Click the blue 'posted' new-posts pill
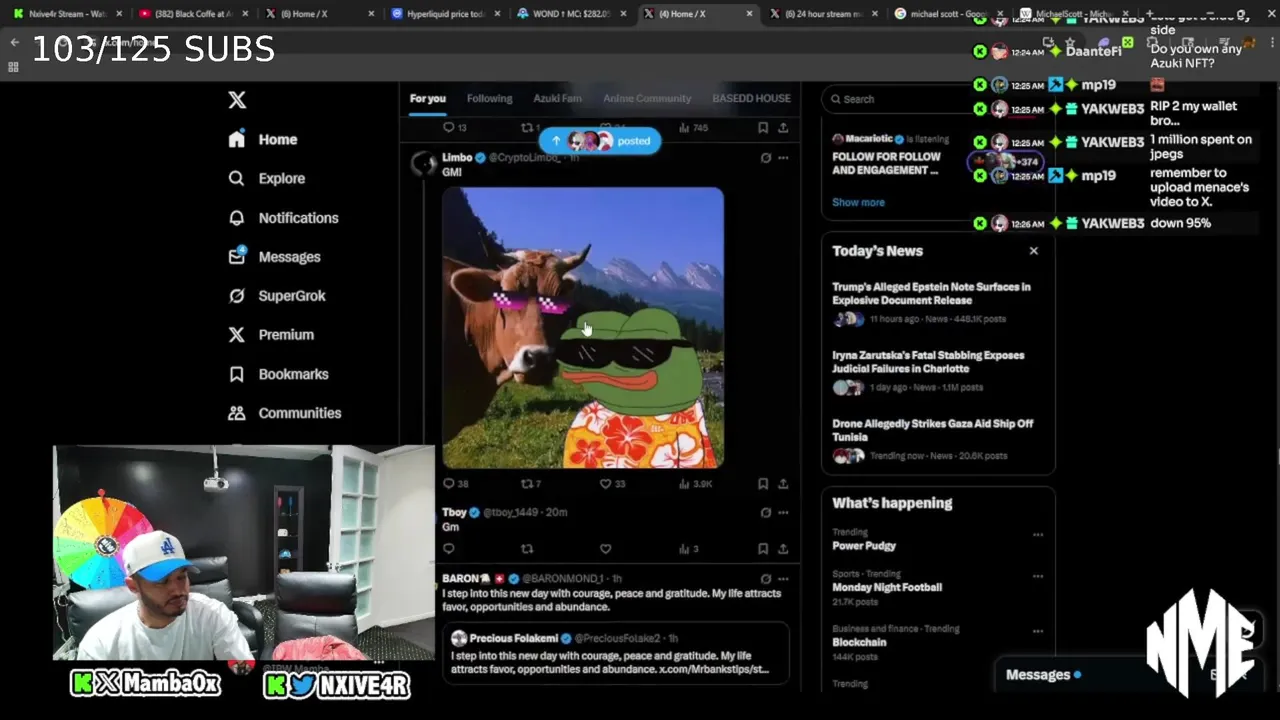Image resolution: width=1280 pixels, height=720 pixels. click(x=600, y=141)
